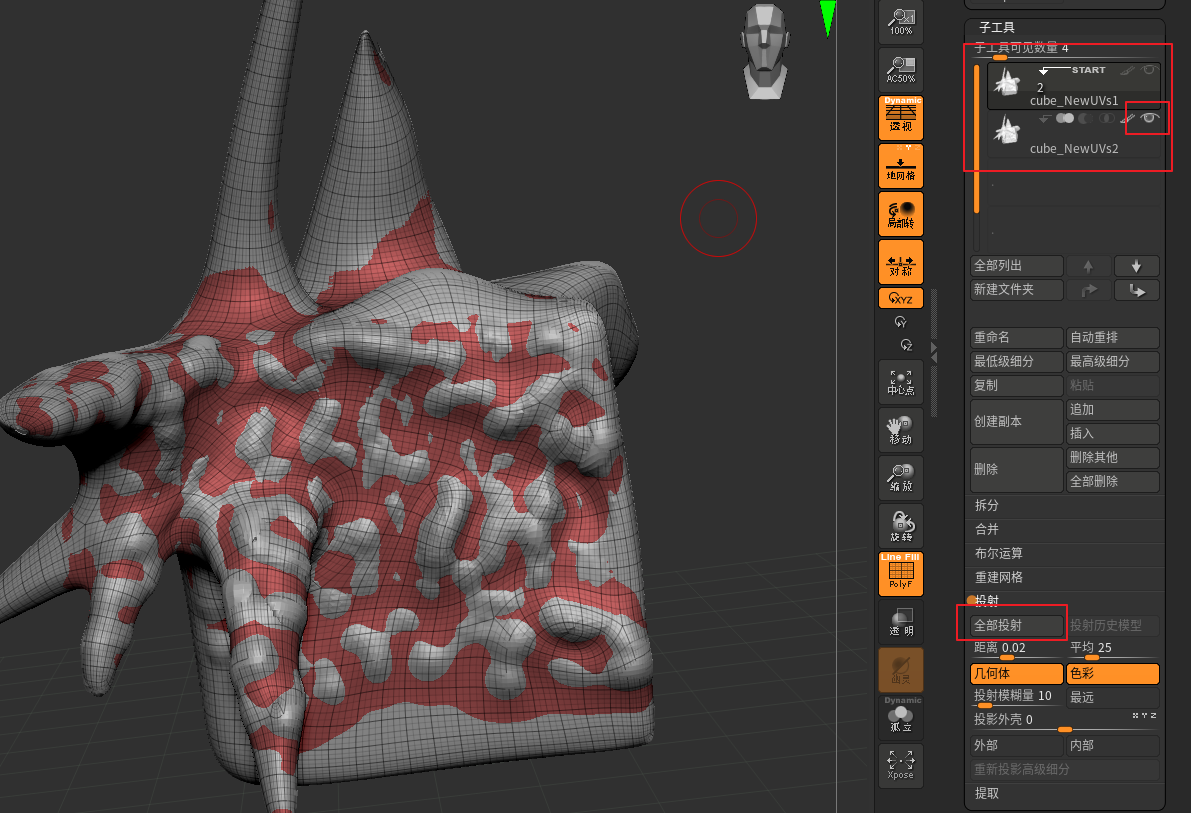
Task: Select the Zoom (缩放) canvas tool
Action: (x=901, y=478)
